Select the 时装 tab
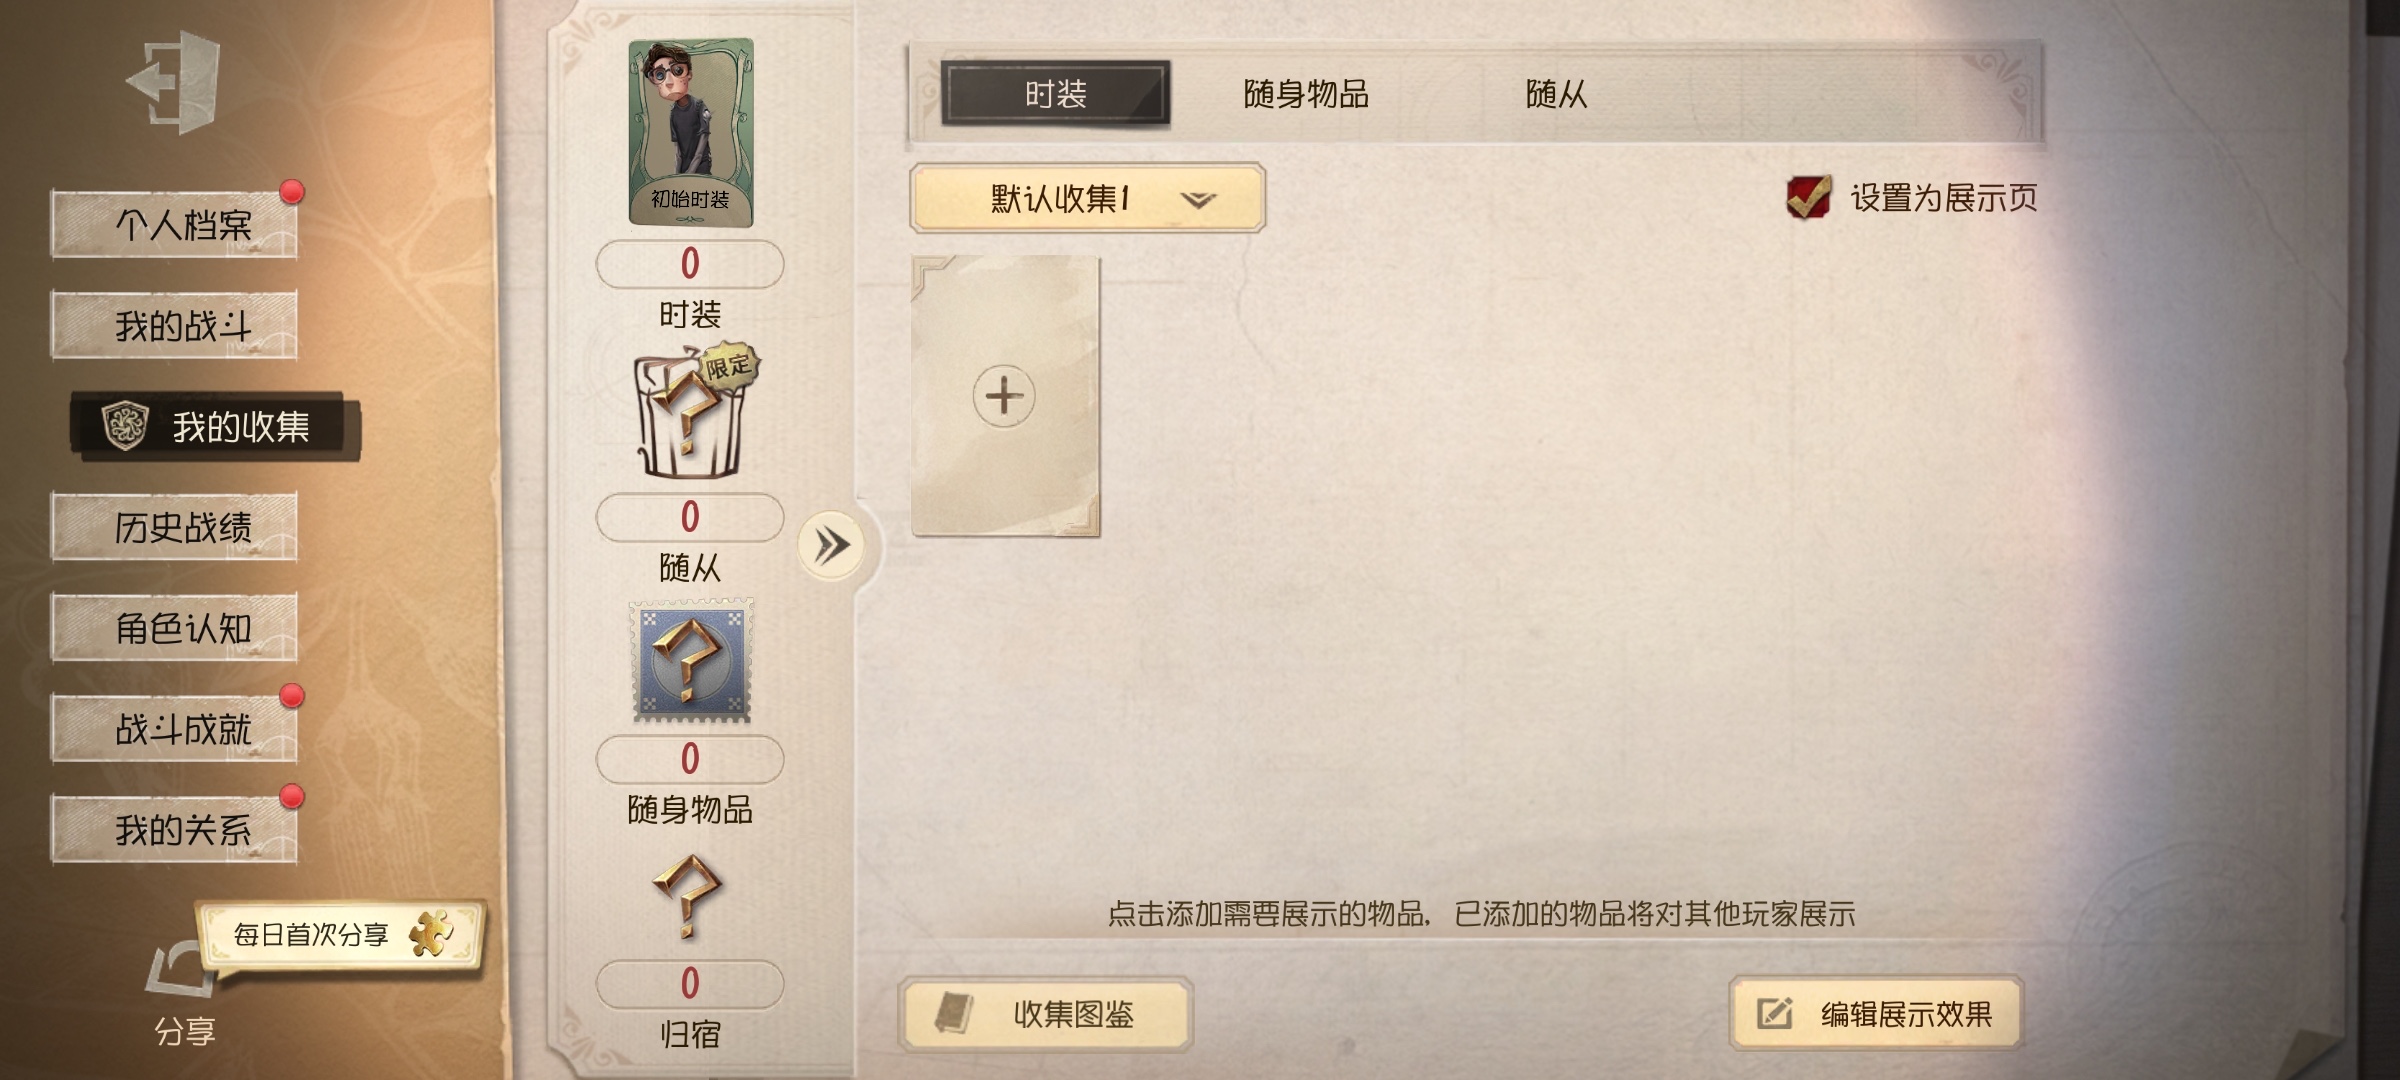 click(1055, 94)
